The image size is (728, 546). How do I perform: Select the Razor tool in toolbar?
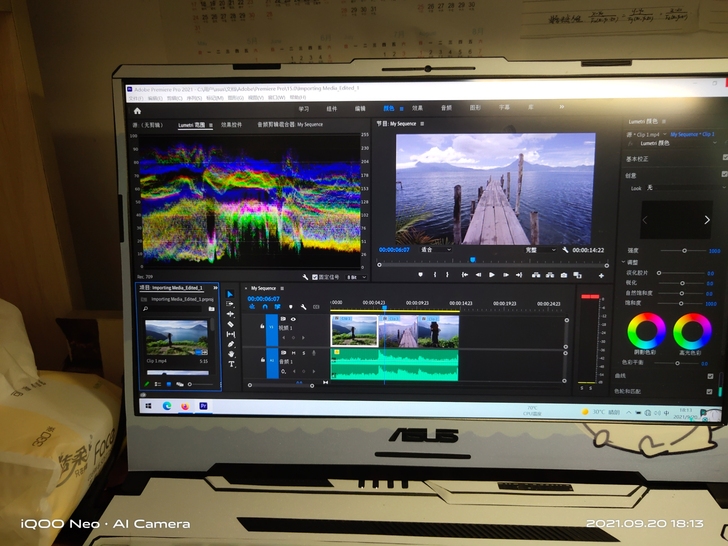[x=231, y=324]
